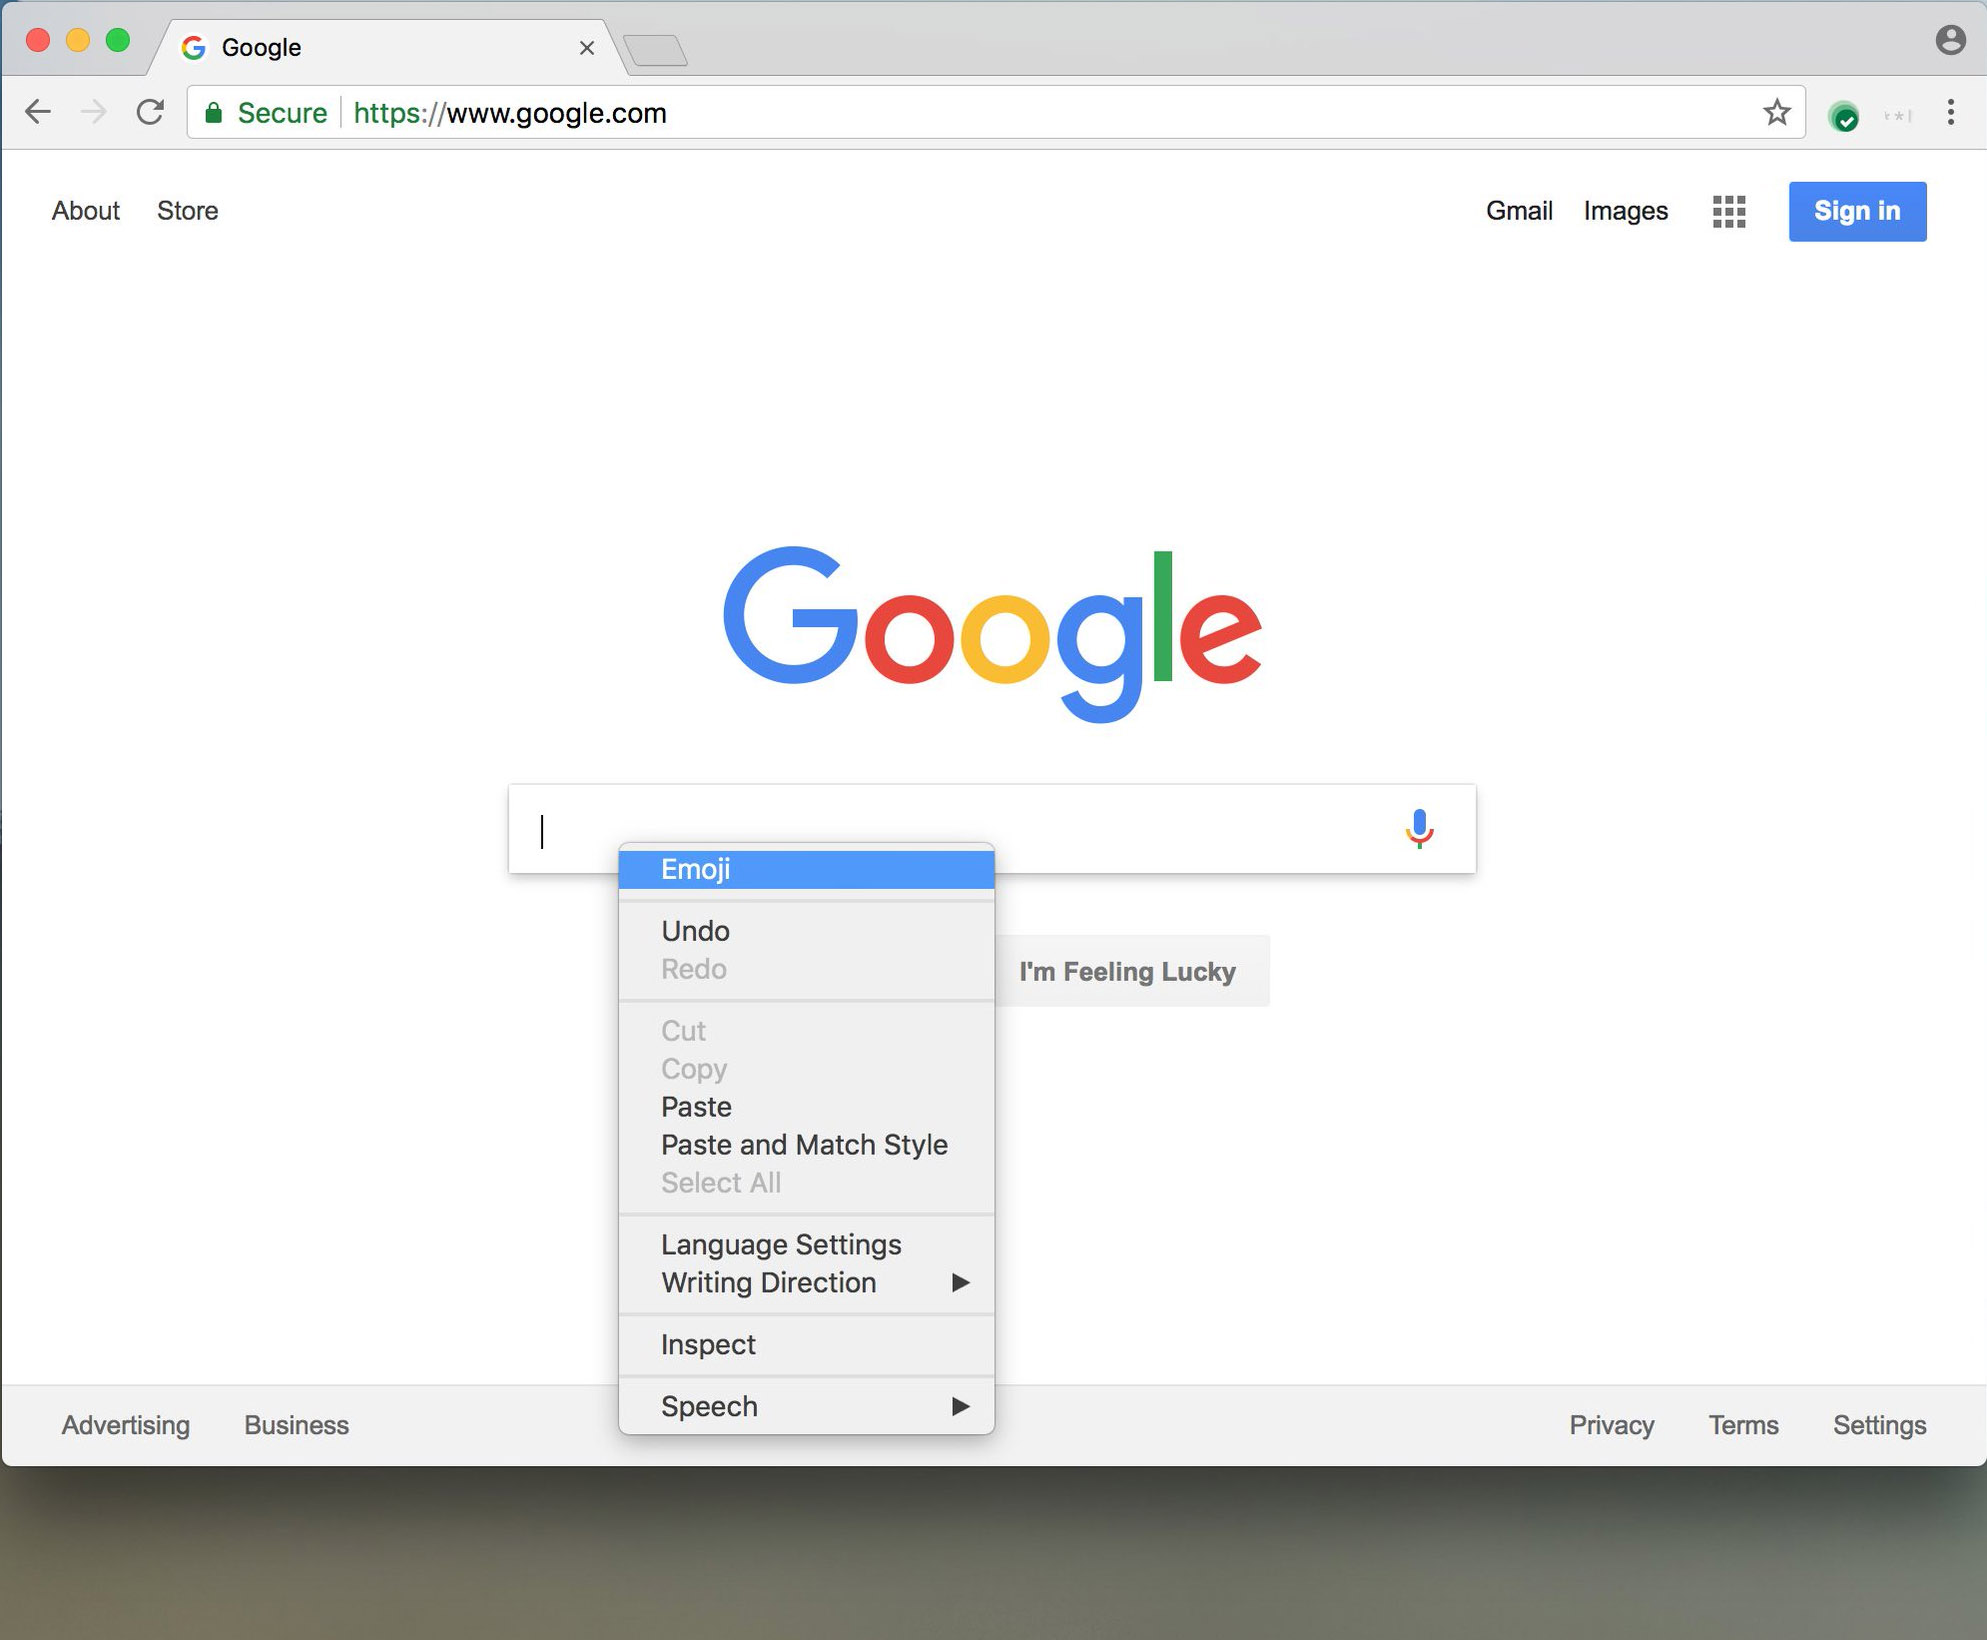The height and width of the screenshot is (1640, 1987).
Task: Click the Copy context menu entry
Action: coord(806,1069)
